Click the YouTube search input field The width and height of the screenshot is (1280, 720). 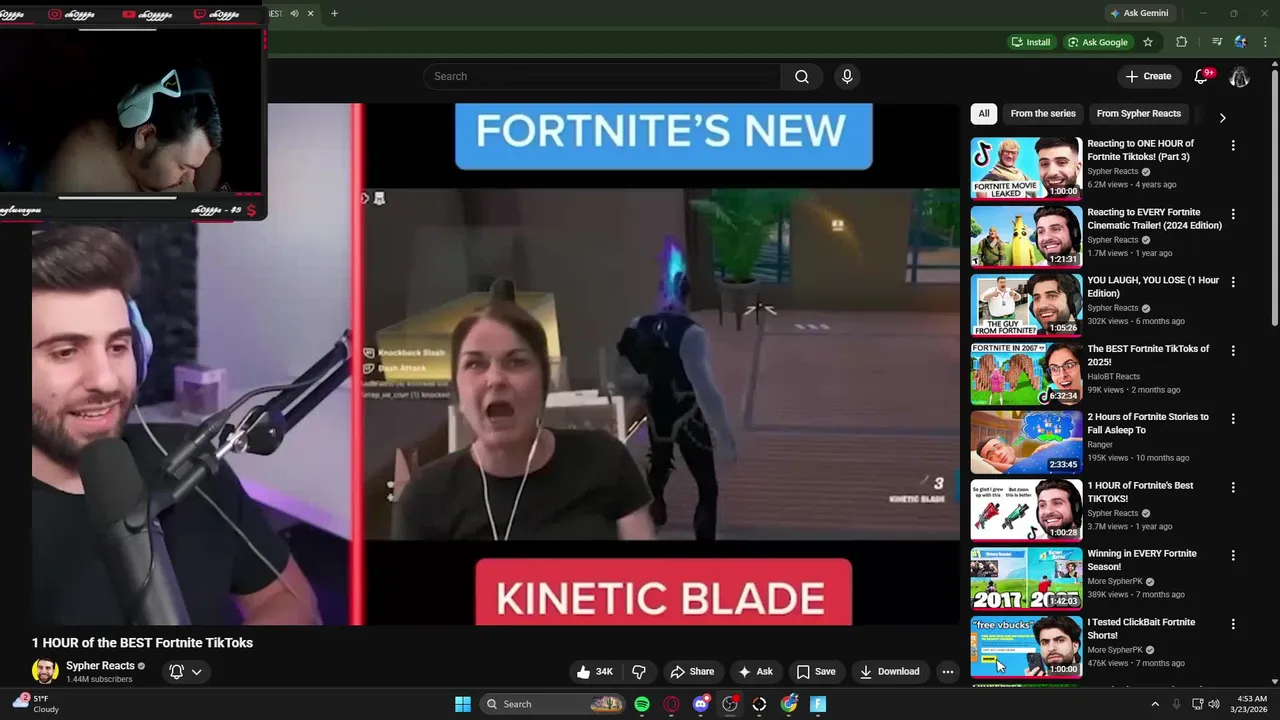602,77
